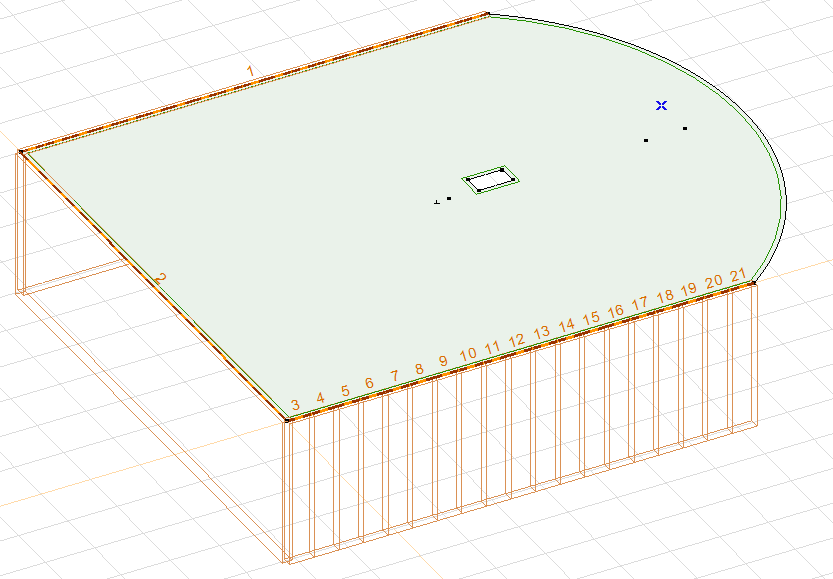The height and width of the screenshot is (579, 833).
Task: Select edge label number 21
Action: tap(738, 275)
